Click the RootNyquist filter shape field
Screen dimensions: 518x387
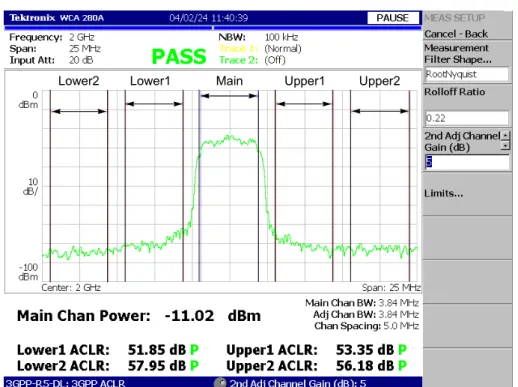click(467, 74)
